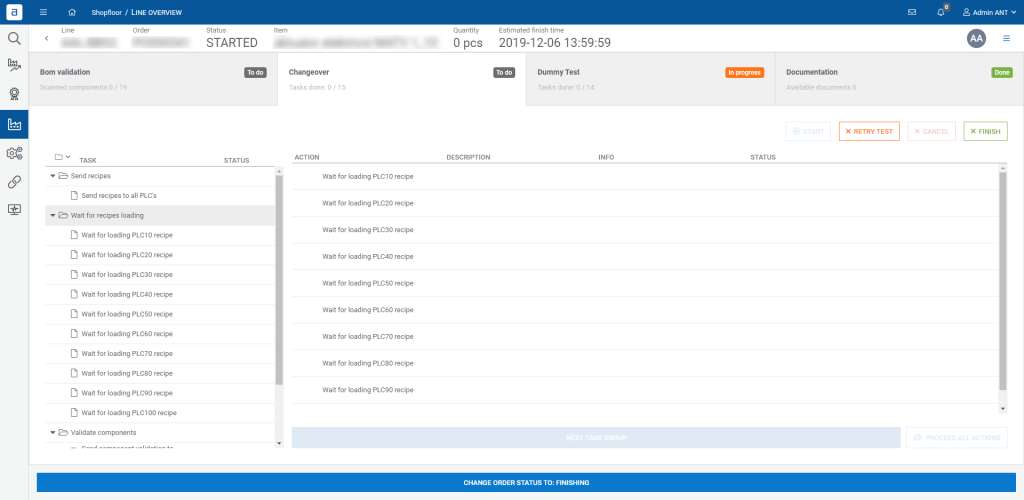The image size is (1024, 500).
Task: Click the TASK column header
Action: pyautogui.click(x=88, y=160)
